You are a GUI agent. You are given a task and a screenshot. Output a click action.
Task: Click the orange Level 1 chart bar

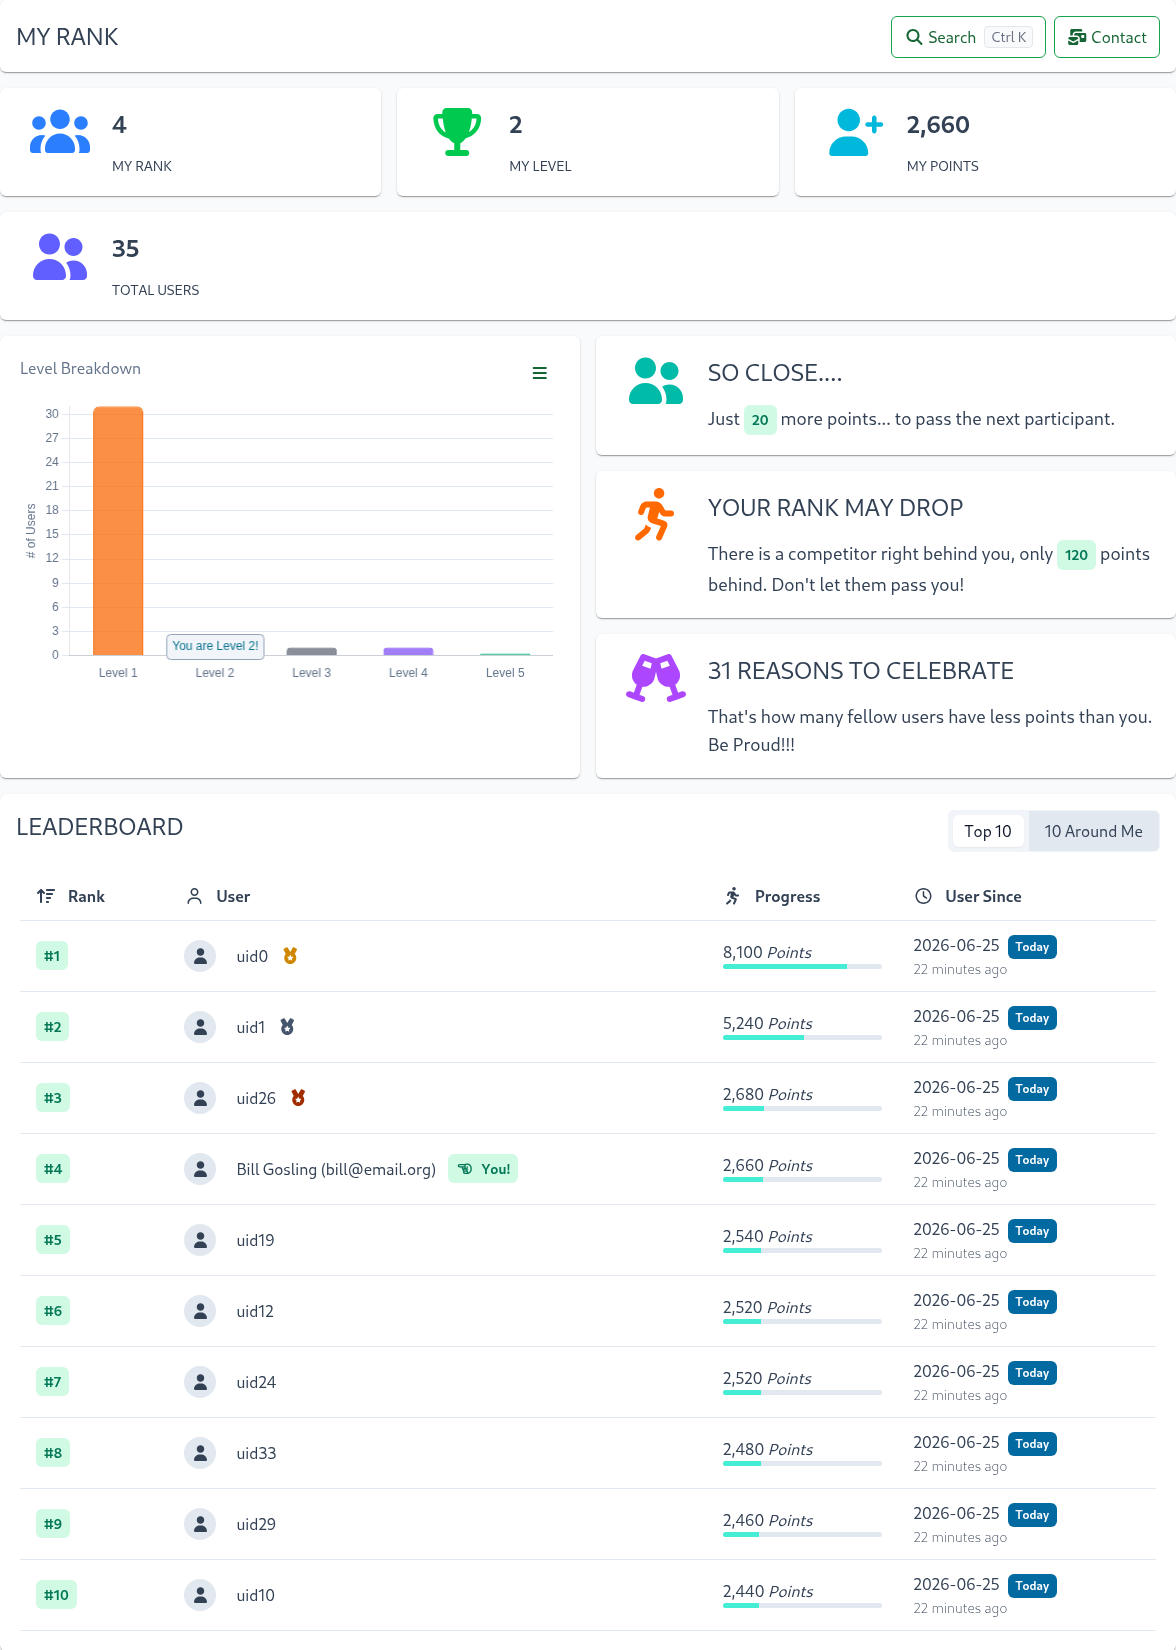118,531
